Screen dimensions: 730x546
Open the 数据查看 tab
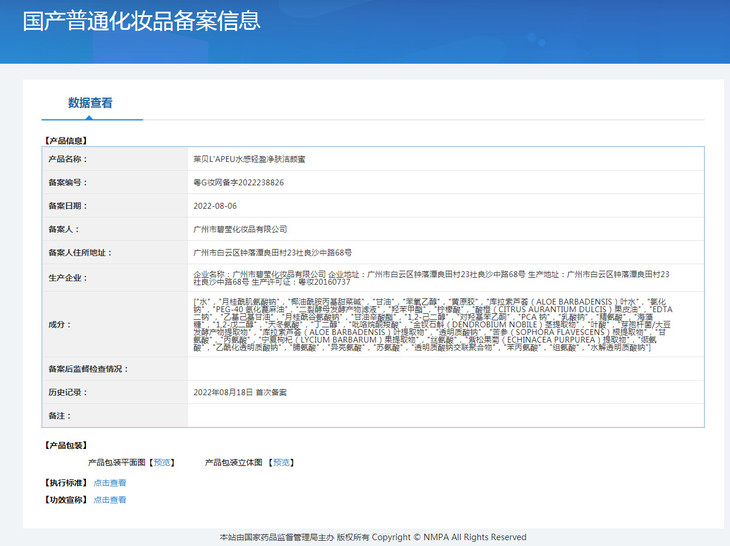(x=90, y=103)
